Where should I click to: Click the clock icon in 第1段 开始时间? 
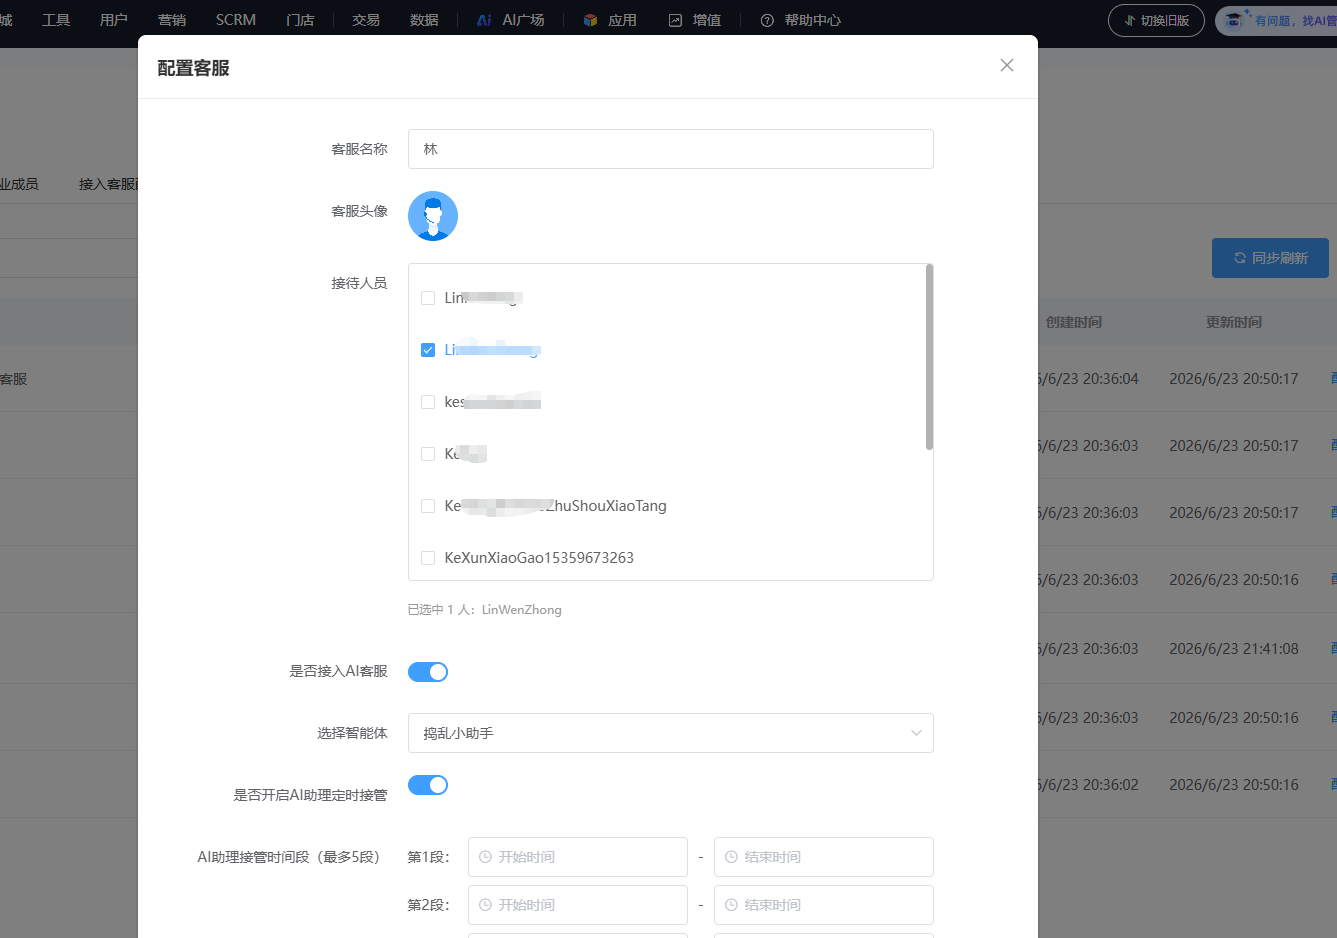click(485, 857)
